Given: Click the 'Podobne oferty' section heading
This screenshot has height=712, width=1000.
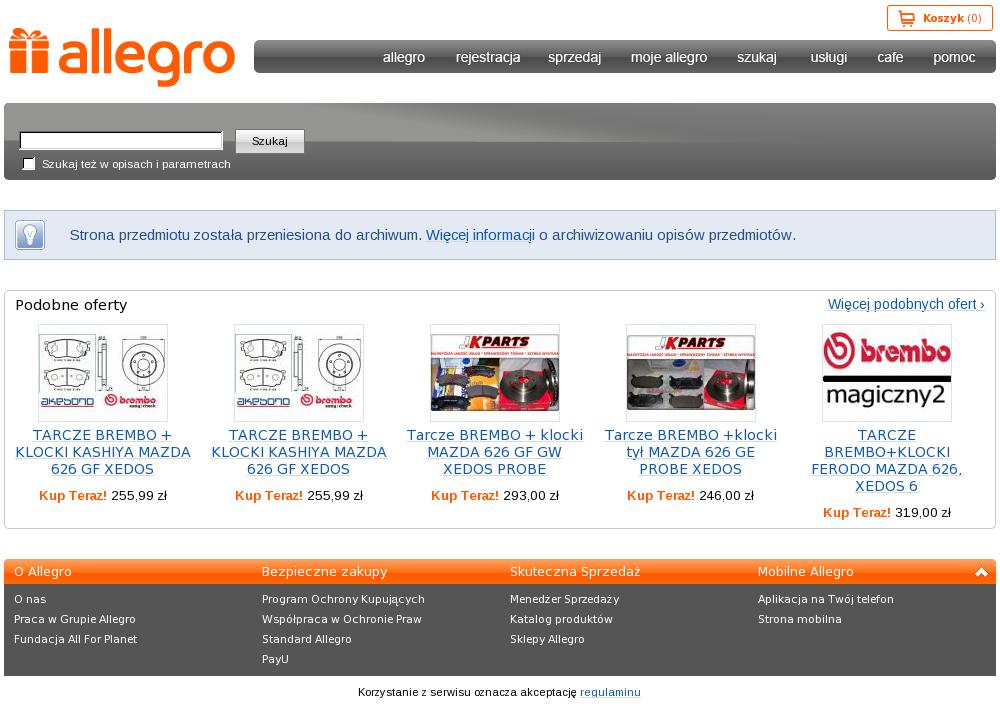Looking at the screenshot, I should click(71, 305).
